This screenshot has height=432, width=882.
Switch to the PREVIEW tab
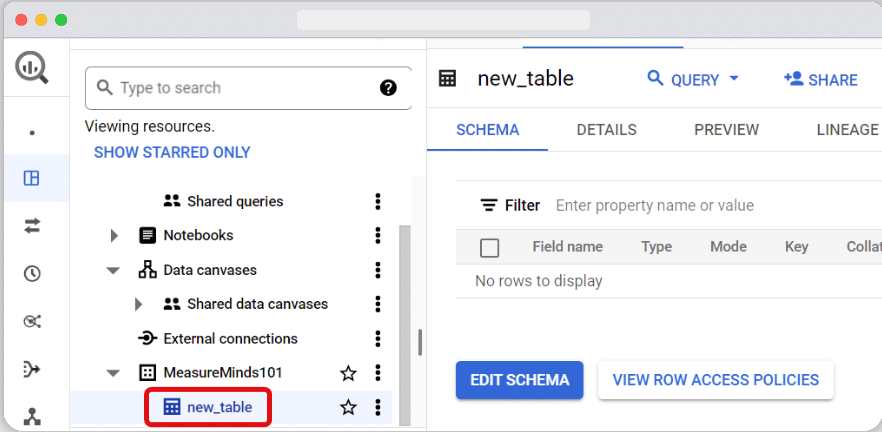pyautogui.click(x=726, y=130)
